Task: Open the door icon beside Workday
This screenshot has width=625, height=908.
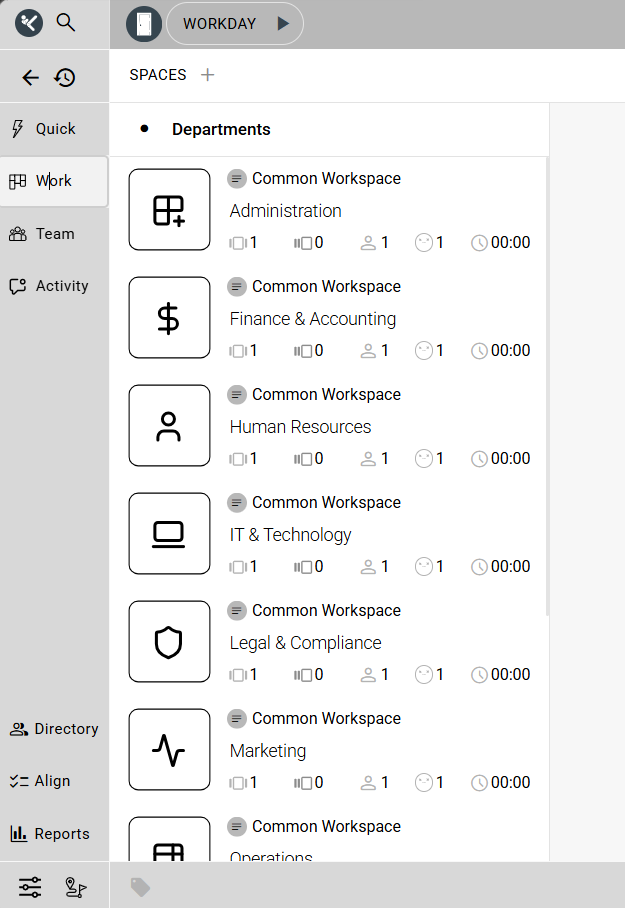Action: click(144, 24)
